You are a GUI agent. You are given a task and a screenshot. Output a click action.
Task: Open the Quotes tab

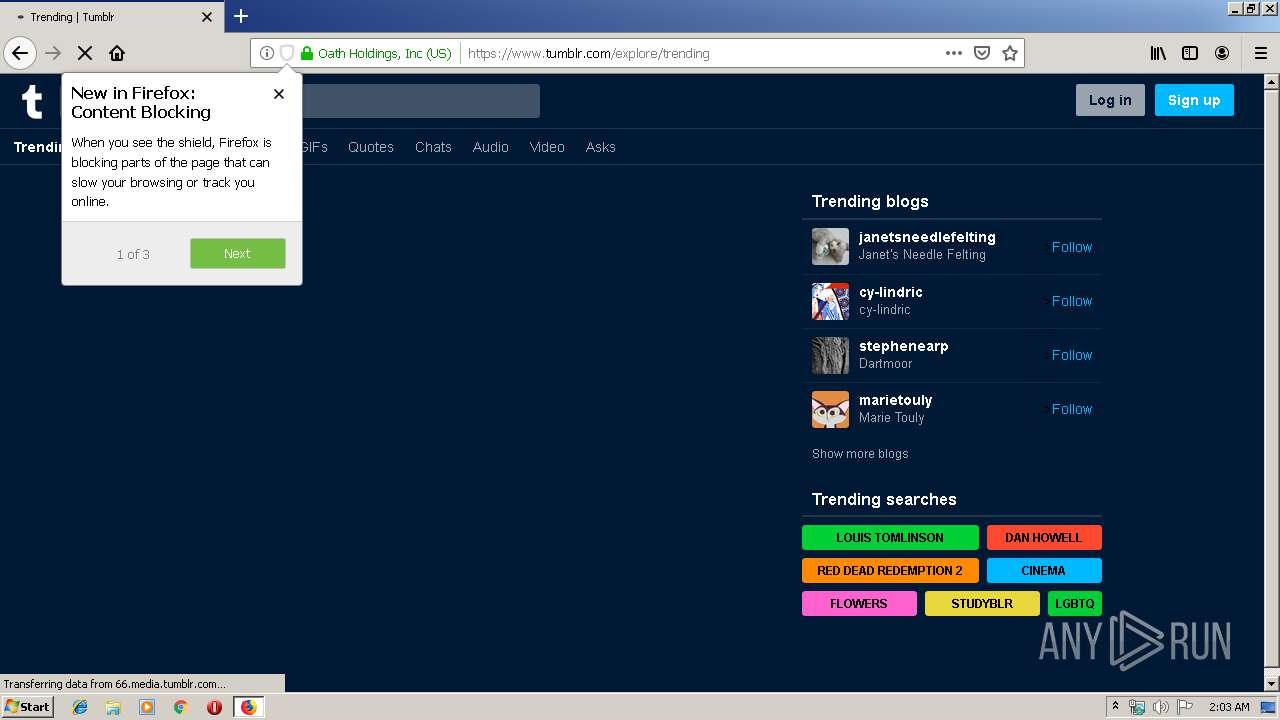[x=371, y=147]
